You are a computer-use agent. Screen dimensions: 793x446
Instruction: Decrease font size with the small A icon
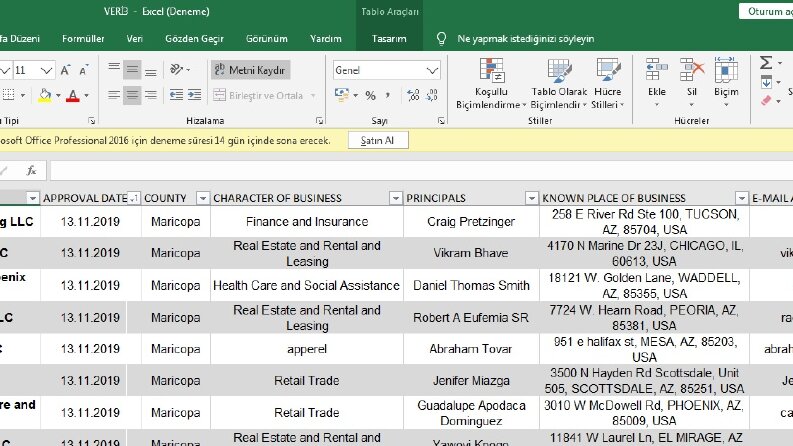[x=84, y=70]
